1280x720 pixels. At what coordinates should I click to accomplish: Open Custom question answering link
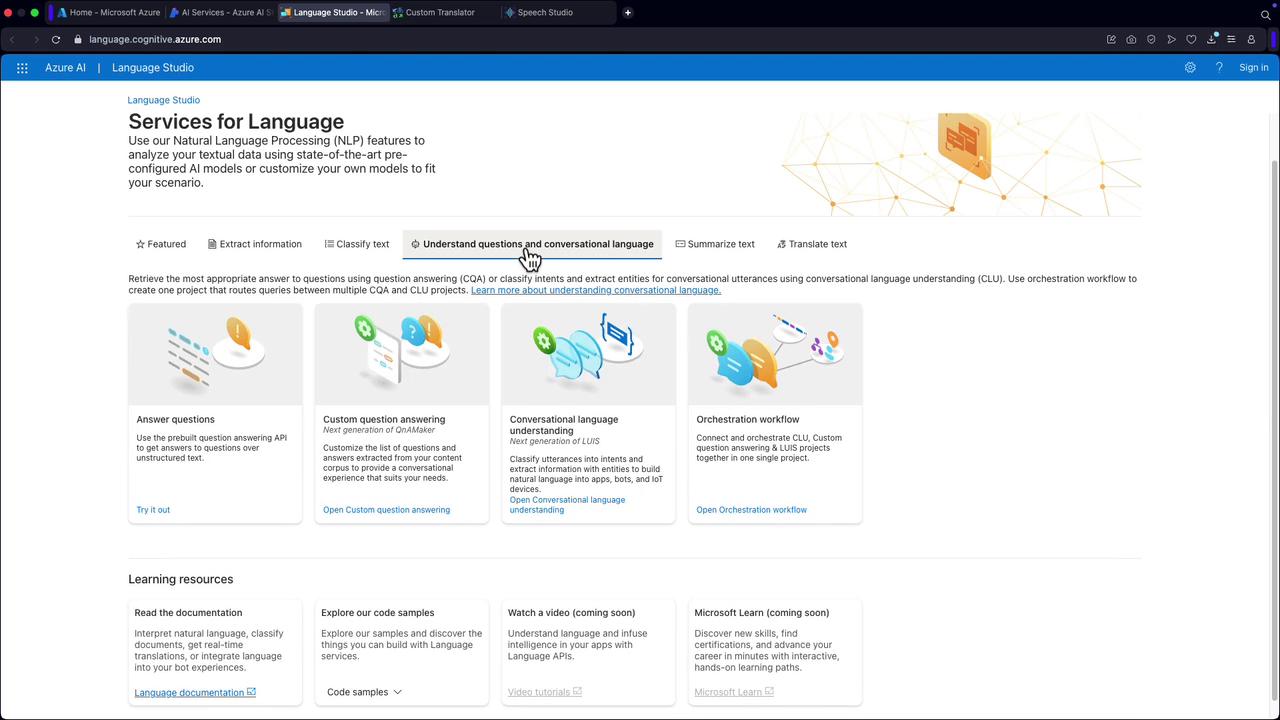click(386, 510)
